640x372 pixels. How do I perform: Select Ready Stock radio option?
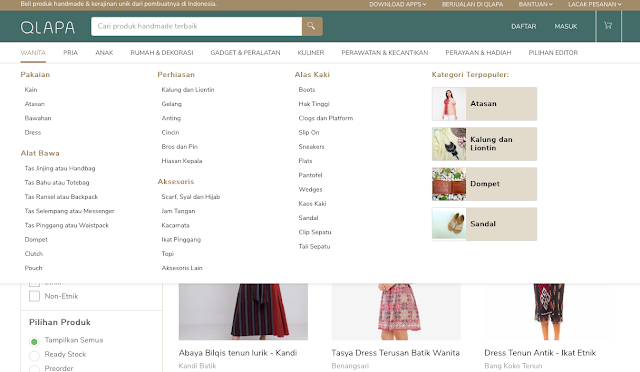(34, 355)
